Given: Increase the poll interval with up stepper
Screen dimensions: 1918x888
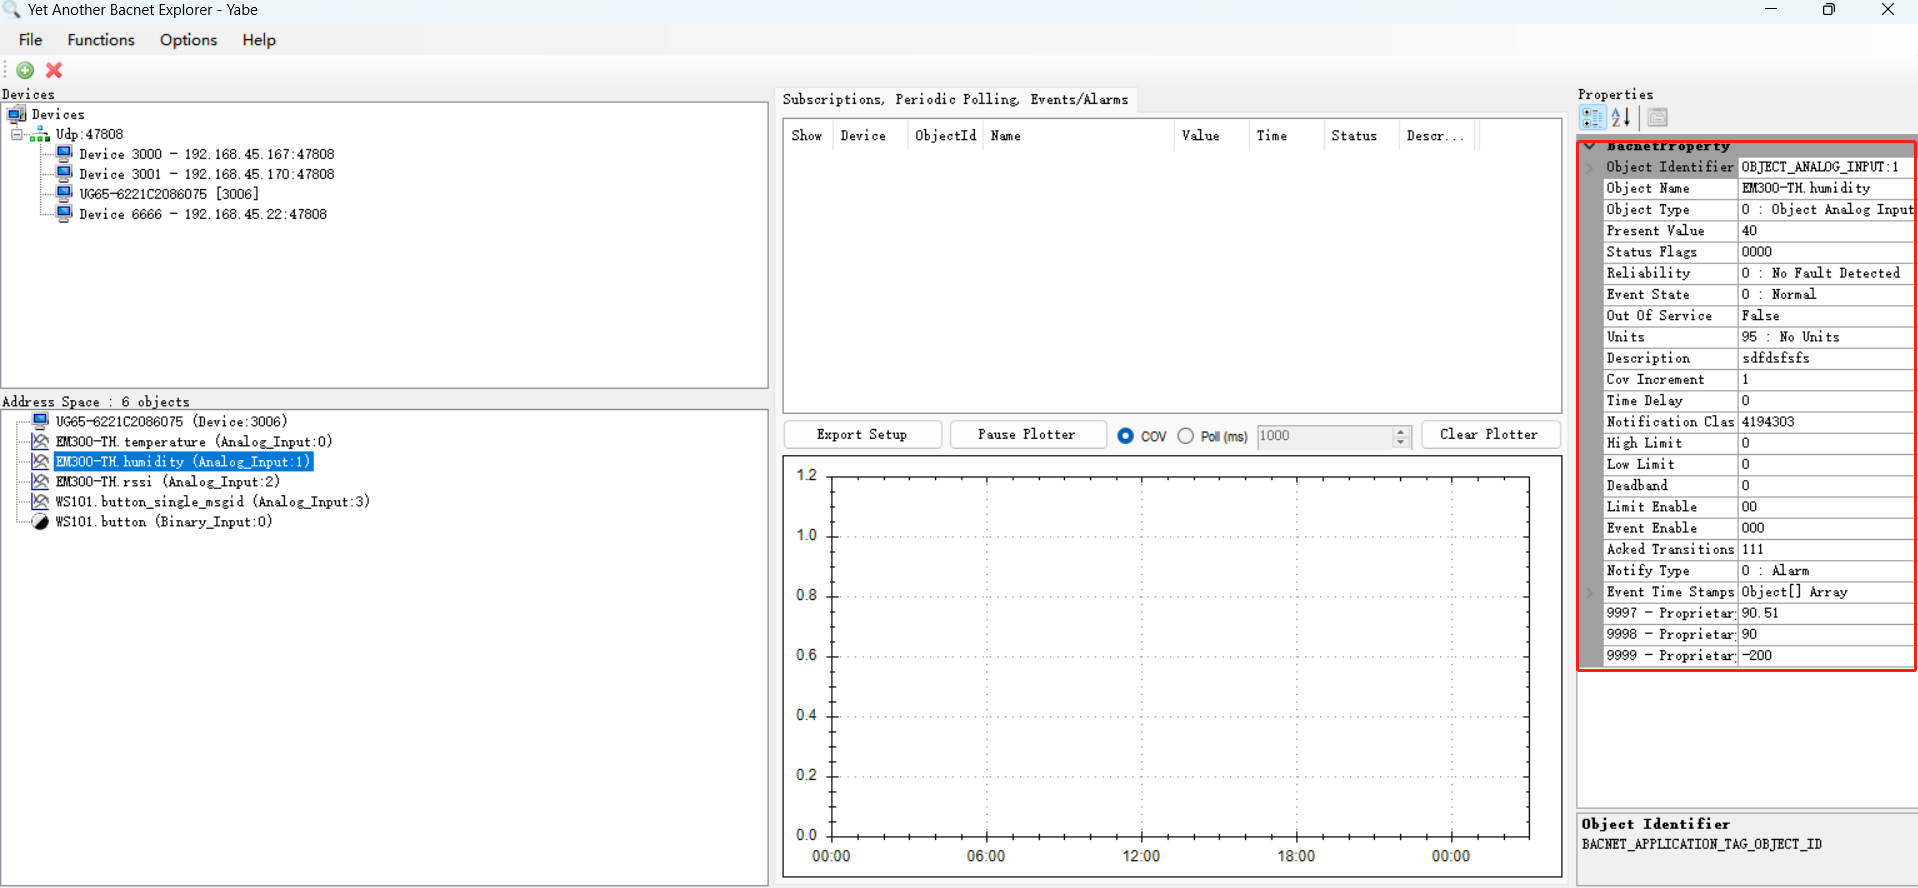Looking at the screenshot, I should tap(1400, 431).
